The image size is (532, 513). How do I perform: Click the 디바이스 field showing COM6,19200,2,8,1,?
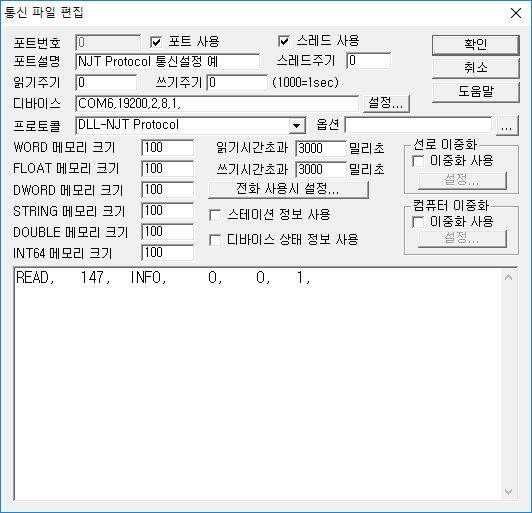click(x=217, y=103)
